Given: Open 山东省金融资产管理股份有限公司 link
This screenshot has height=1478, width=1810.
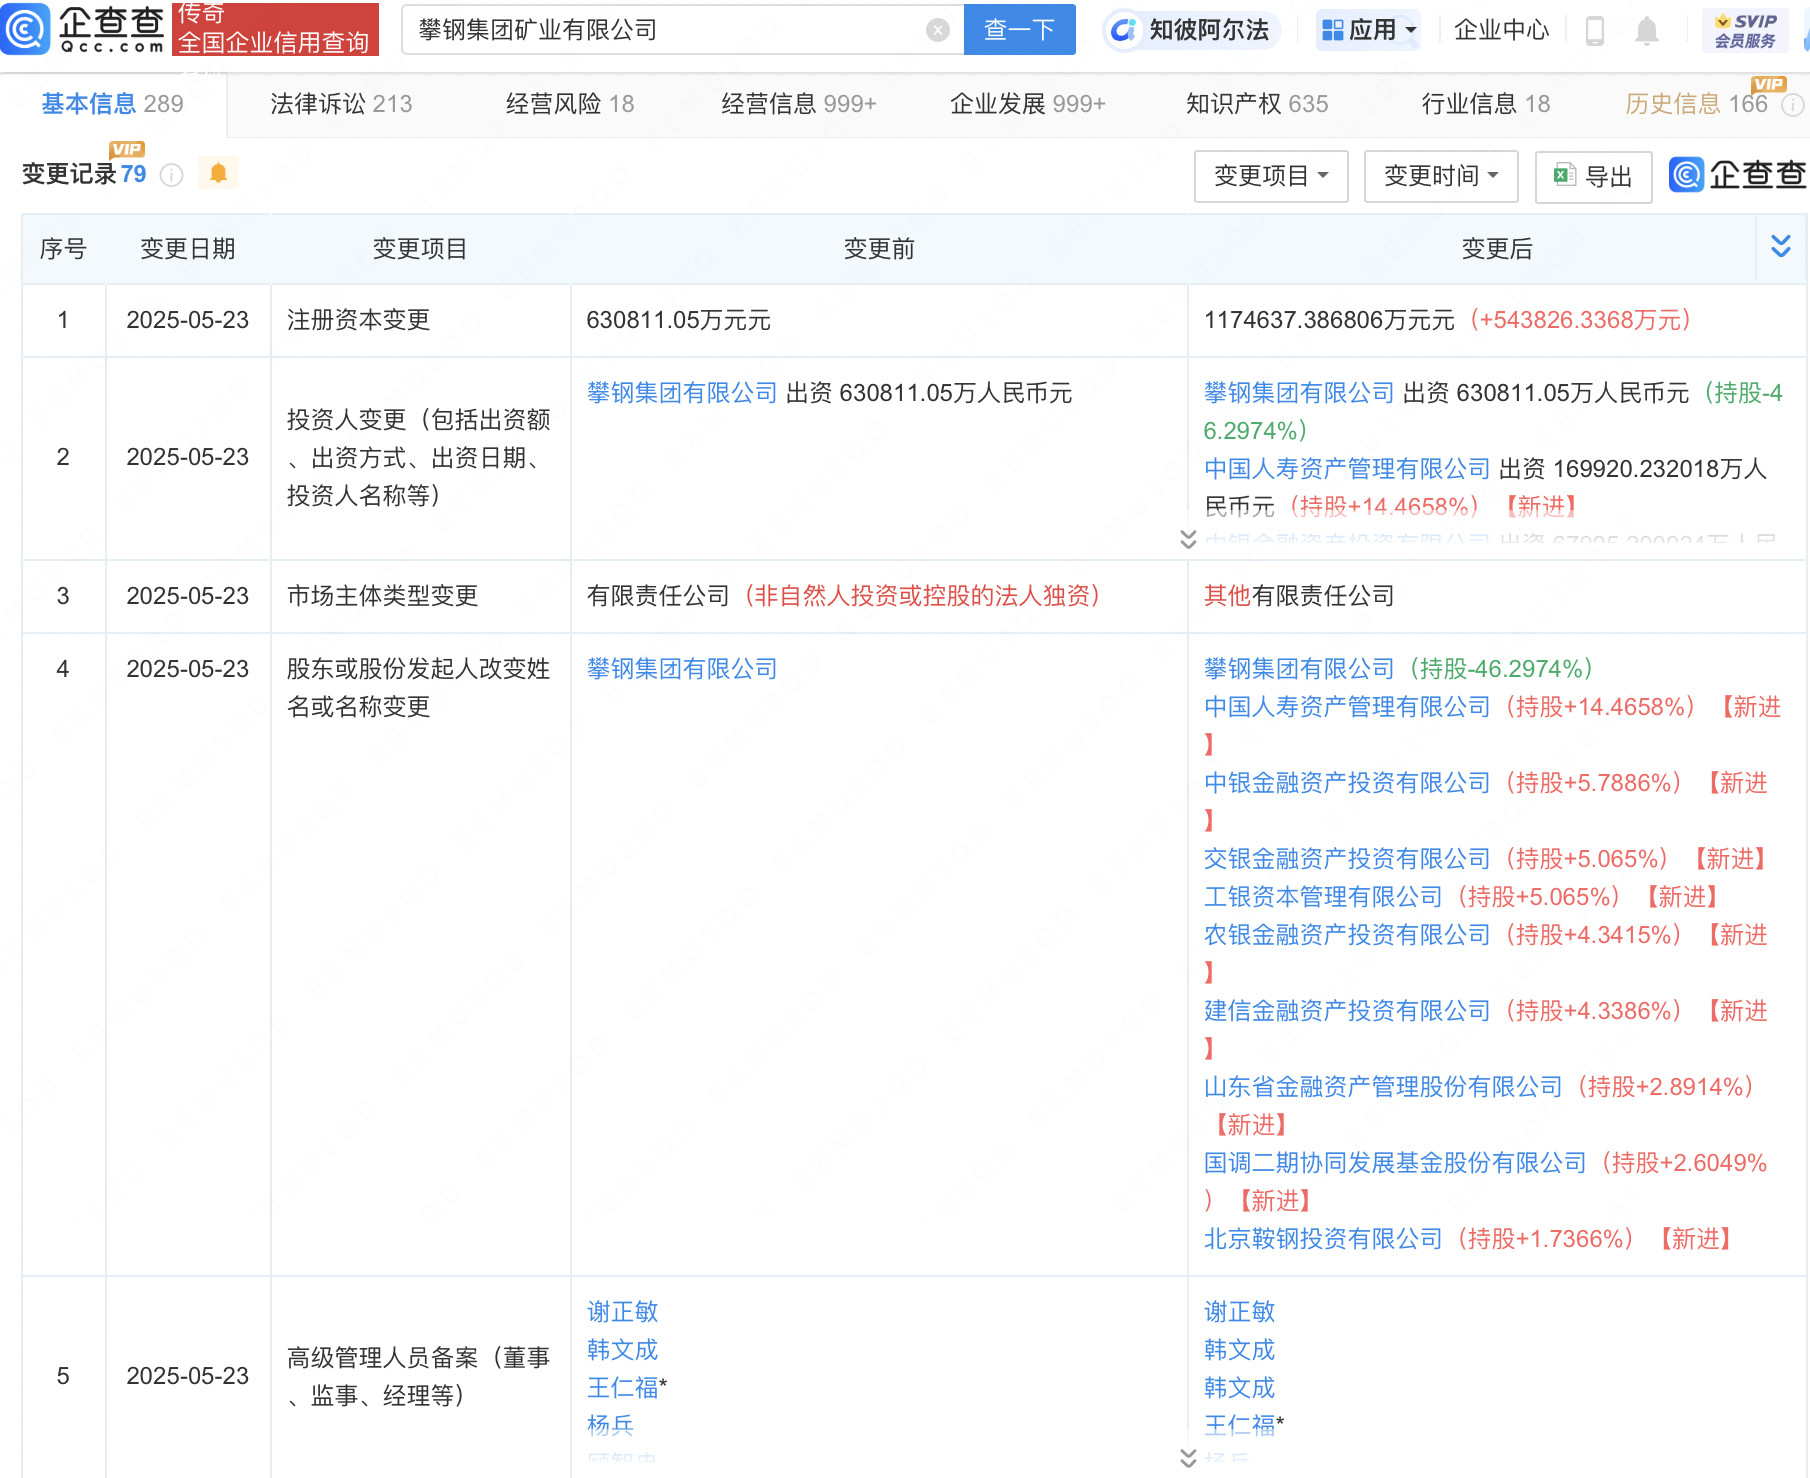Looking at the screenshot, I should [x=1383, y=1087].
